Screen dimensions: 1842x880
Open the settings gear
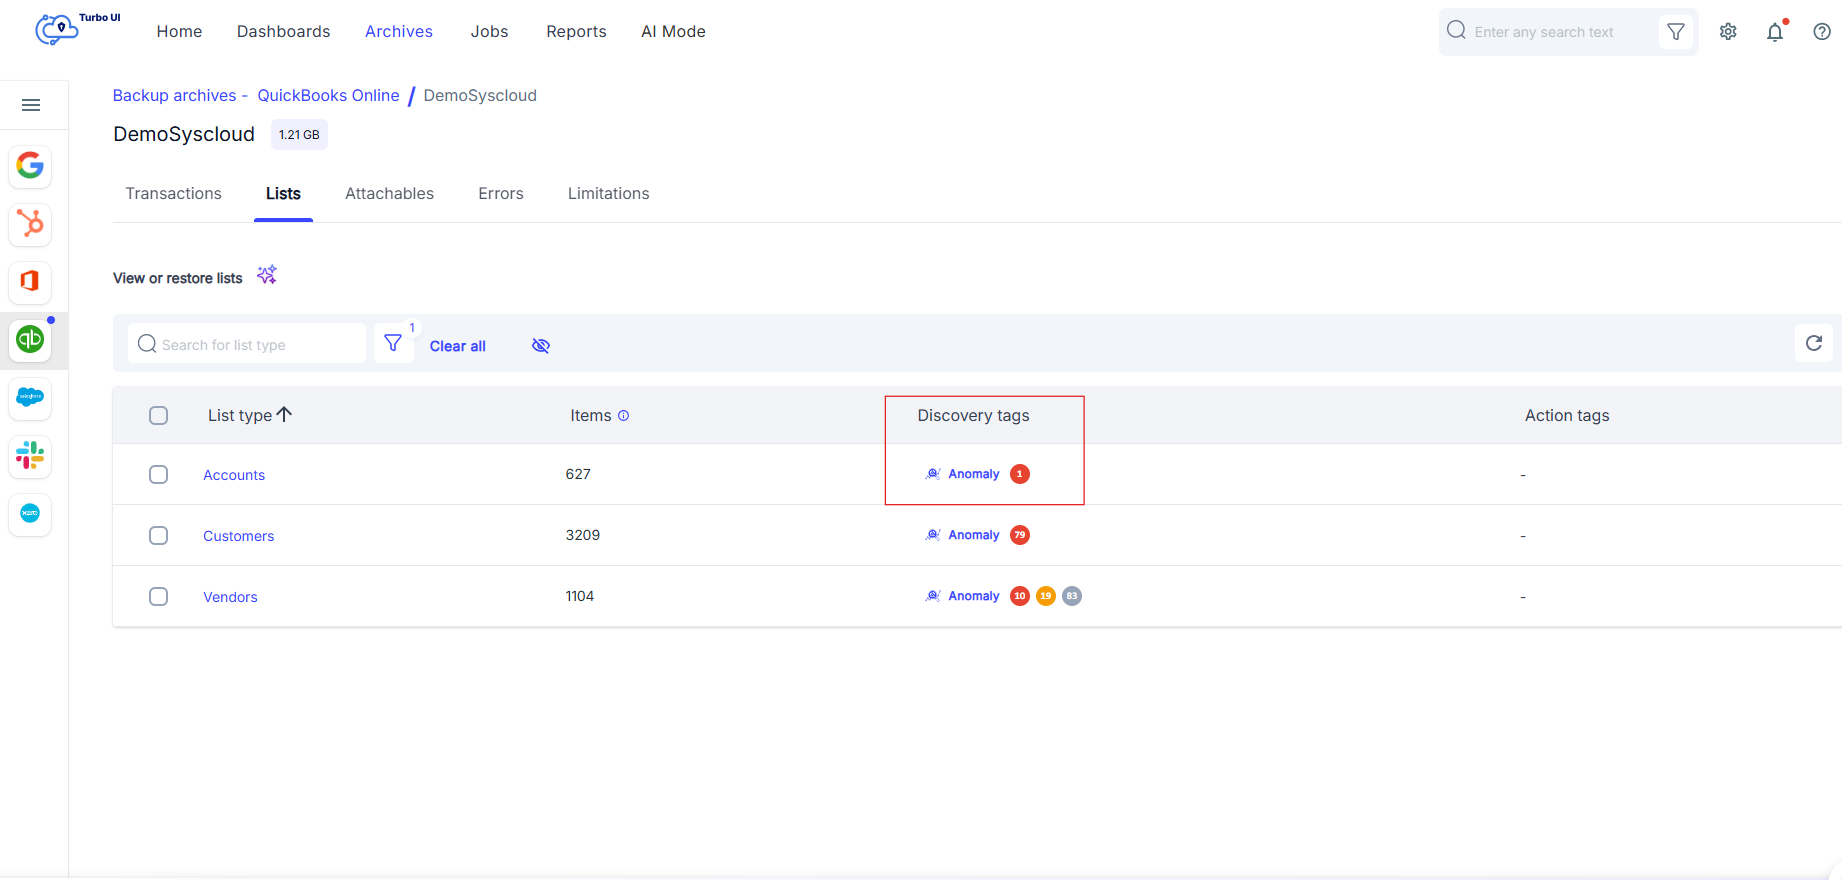click(x=1728, y=32)
